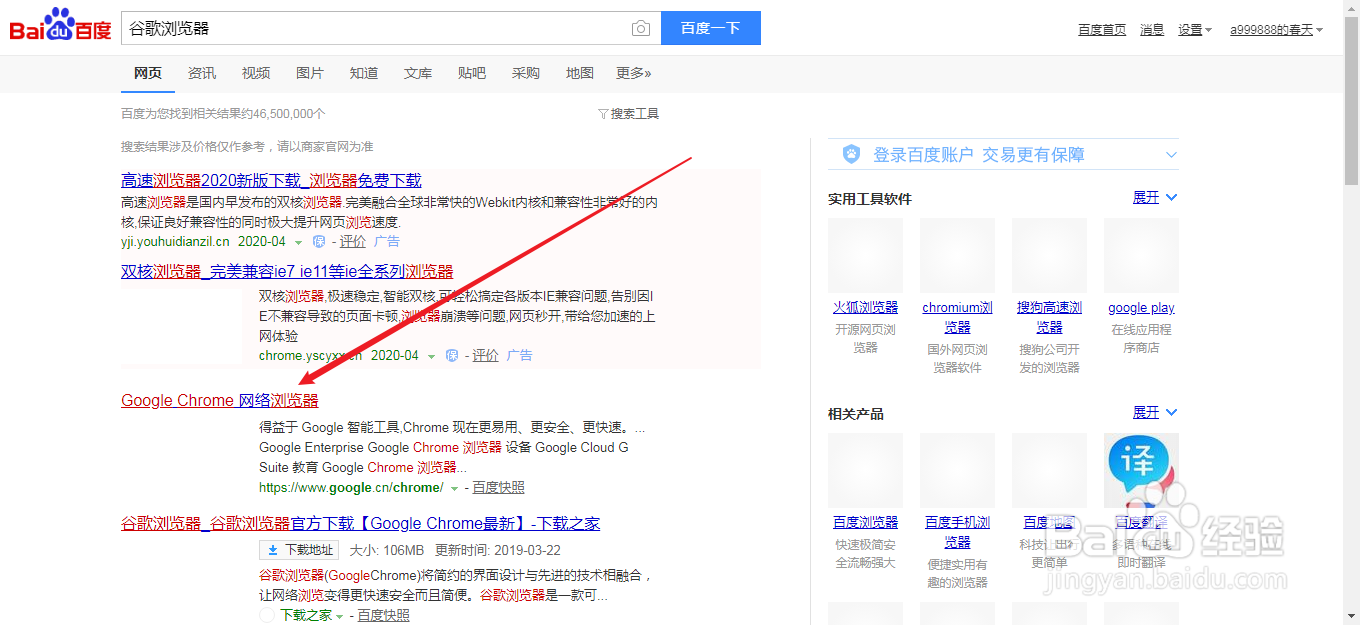The height and width of the screenshot is (625, 1360).
Task: Click verification badge of yji.youhuidianzil.cn ad
Action: tap(319, 241)
